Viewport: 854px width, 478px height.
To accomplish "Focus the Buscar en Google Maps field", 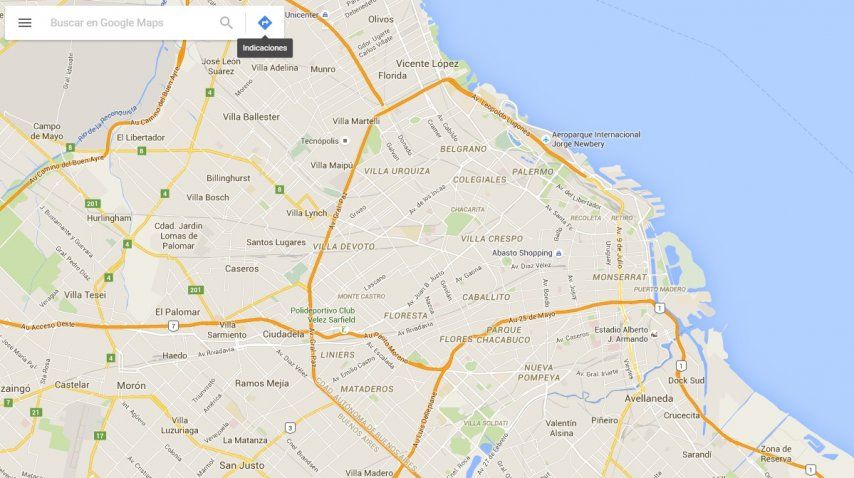I will pos(131,23).
